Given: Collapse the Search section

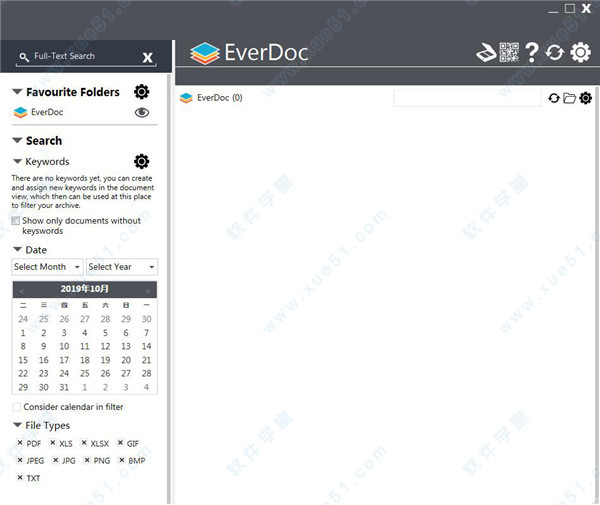Looking at the screenshot, I should [17, 140].
